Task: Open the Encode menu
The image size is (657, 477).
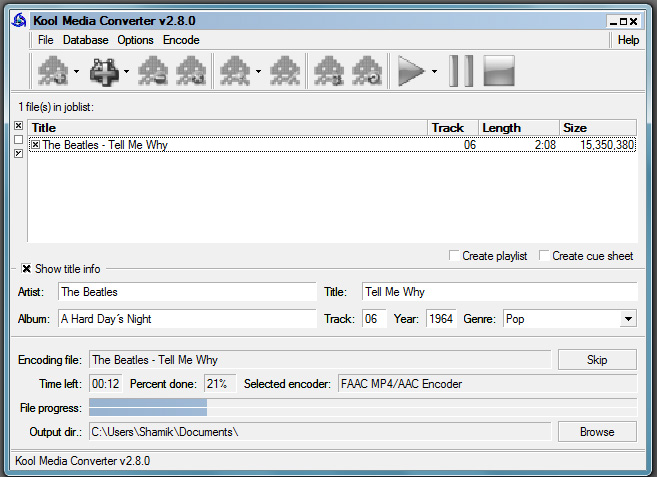Action: pos(181,40)
